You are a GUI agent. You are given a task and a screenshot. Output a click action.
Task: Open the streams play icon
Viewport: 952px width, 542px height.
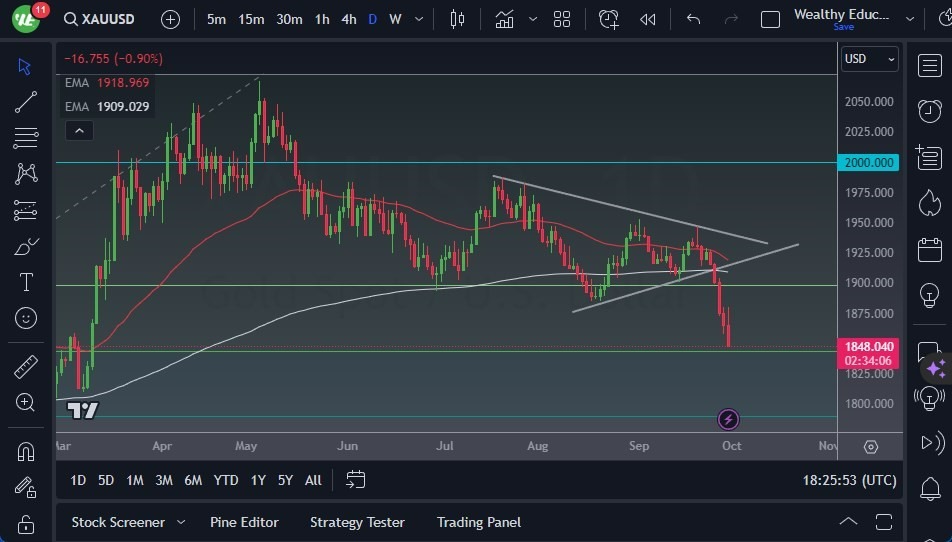tap(933, 442)
